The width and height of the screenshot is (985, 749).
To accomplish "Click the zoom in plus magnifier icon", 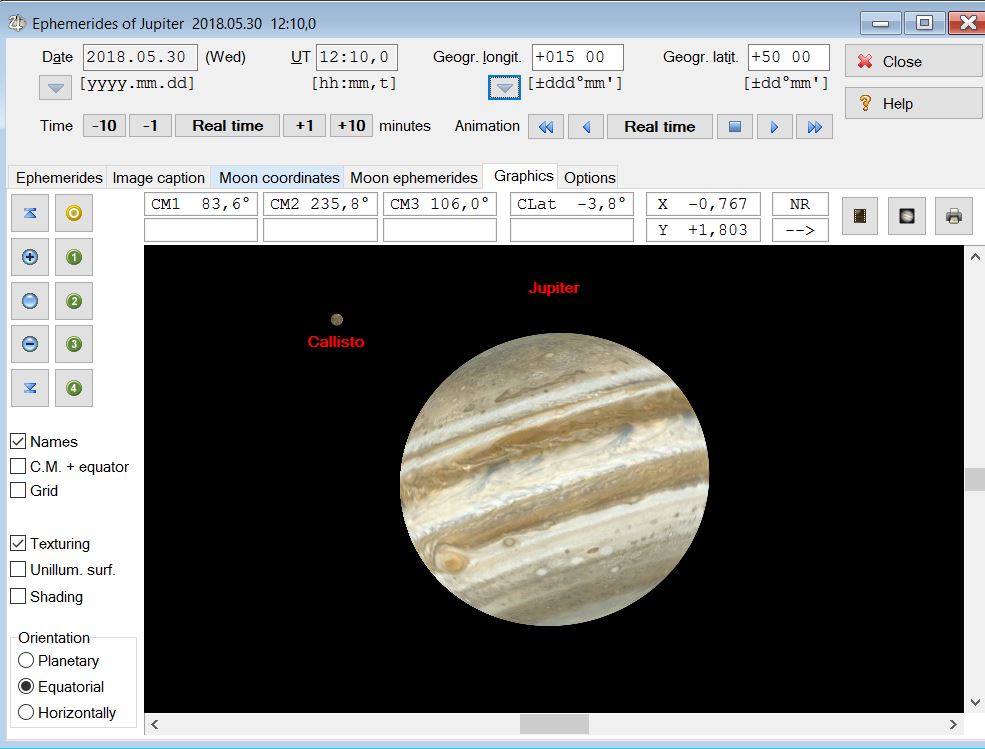I will click(x=30, y=258).
